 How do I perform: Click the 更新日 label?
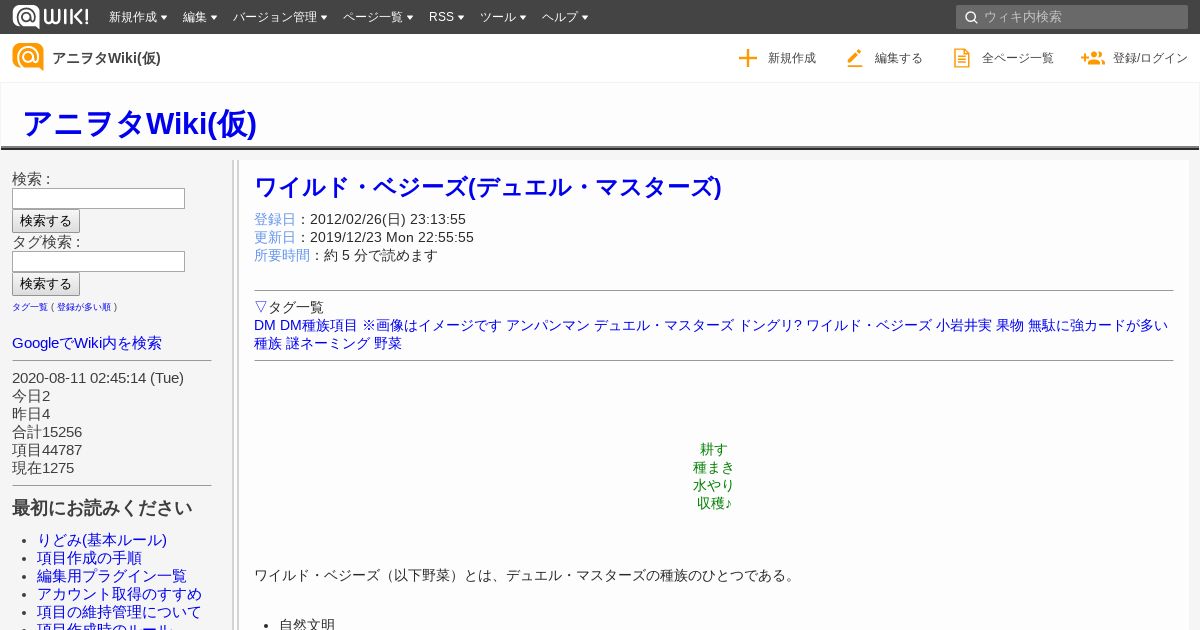pyautogui.click(x=275, y=237)
